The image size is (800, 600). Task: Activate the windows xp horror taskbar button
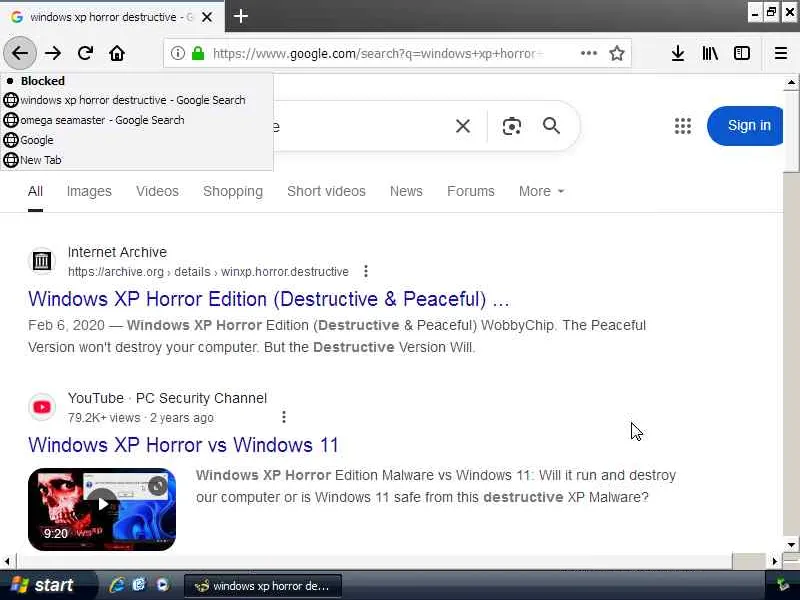[263, 586]
